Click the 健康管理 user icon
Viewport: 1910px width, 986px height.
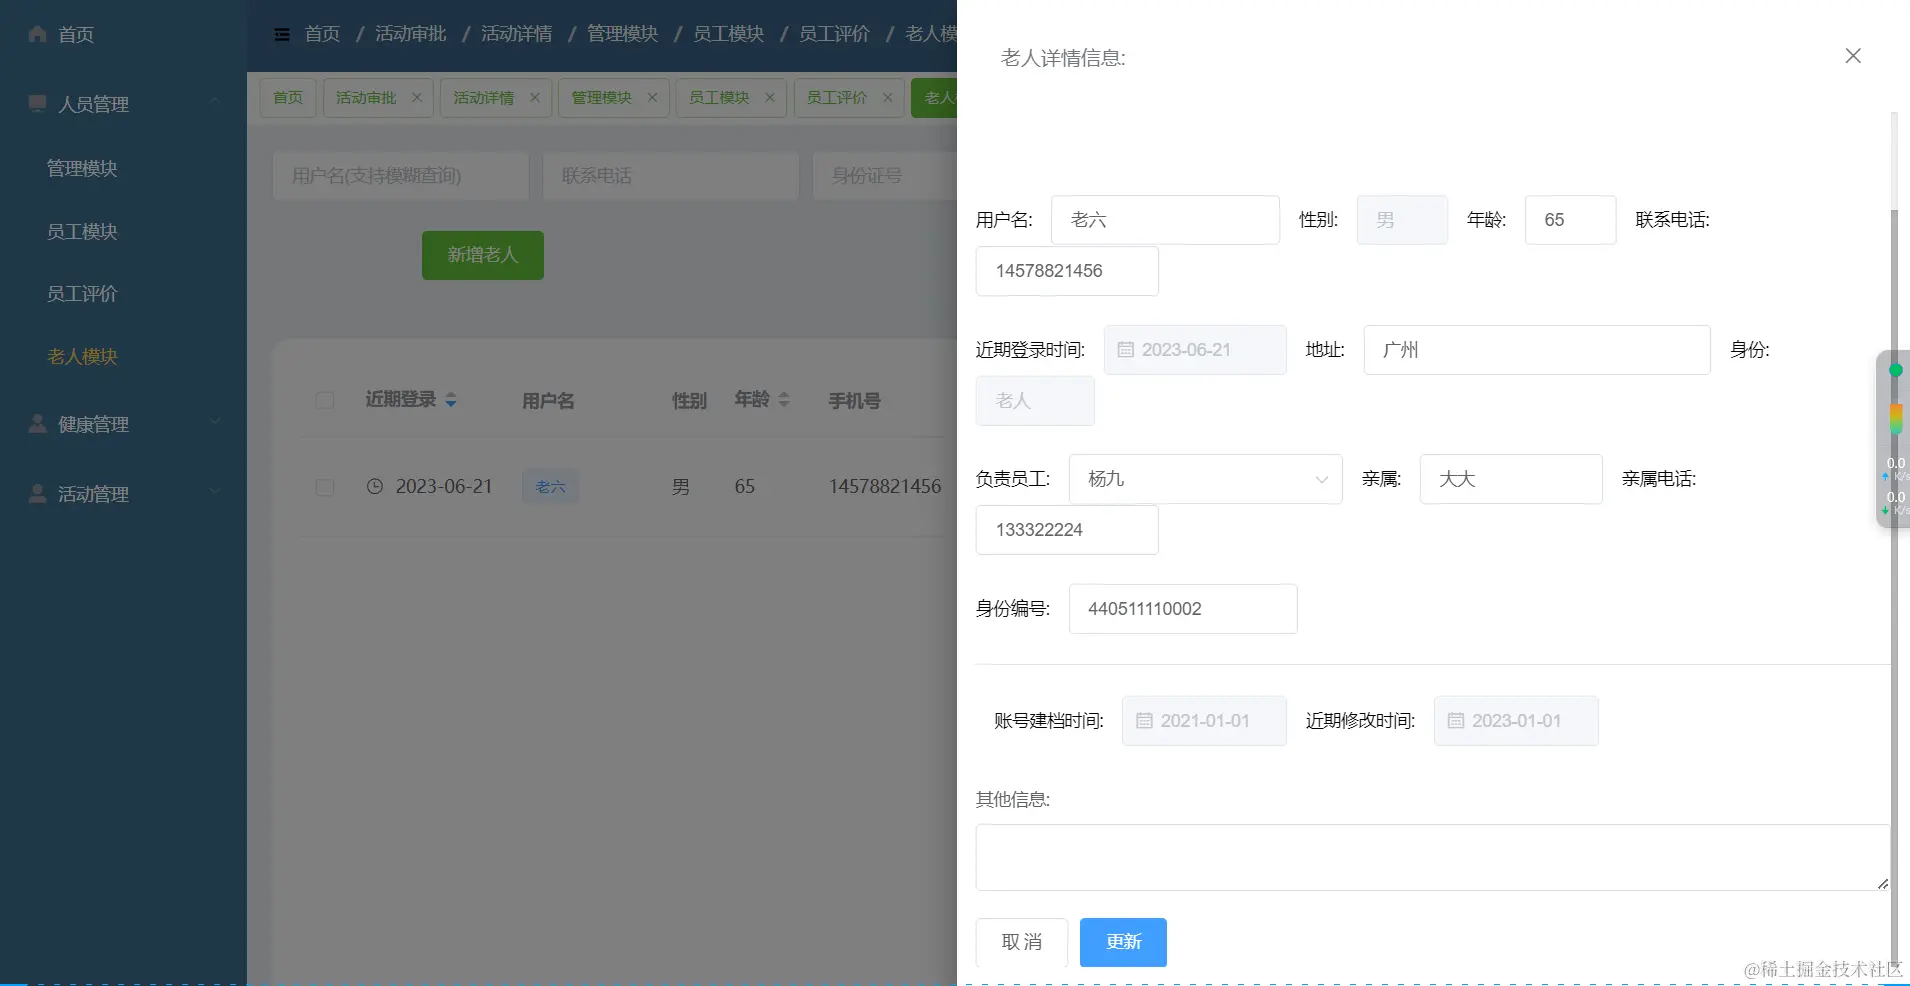38,424
